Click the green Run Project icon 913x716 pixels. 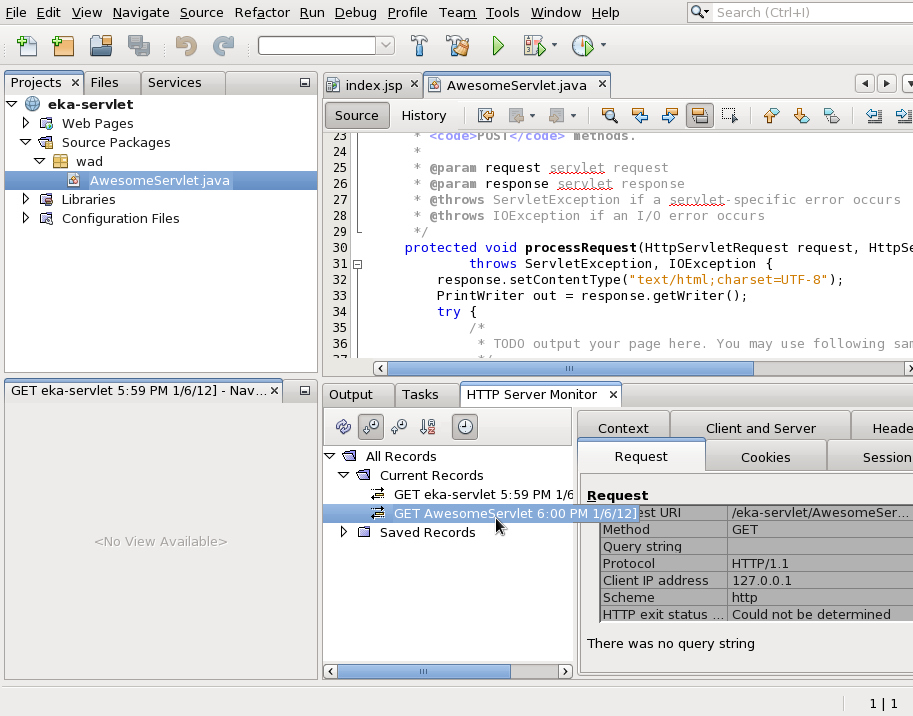[498, 45]
